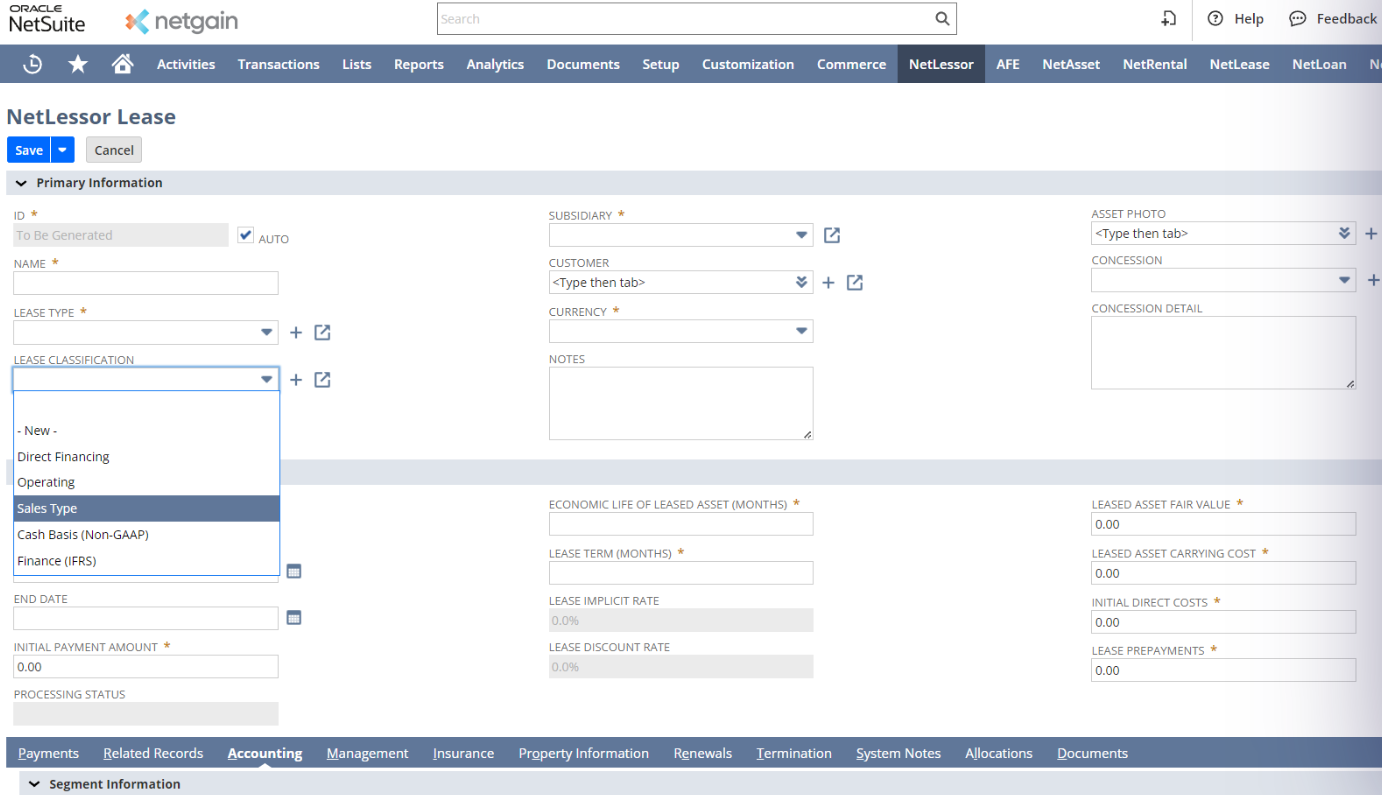
Task: Add new Lease Type with plus icon
Action: pos(296,332)
